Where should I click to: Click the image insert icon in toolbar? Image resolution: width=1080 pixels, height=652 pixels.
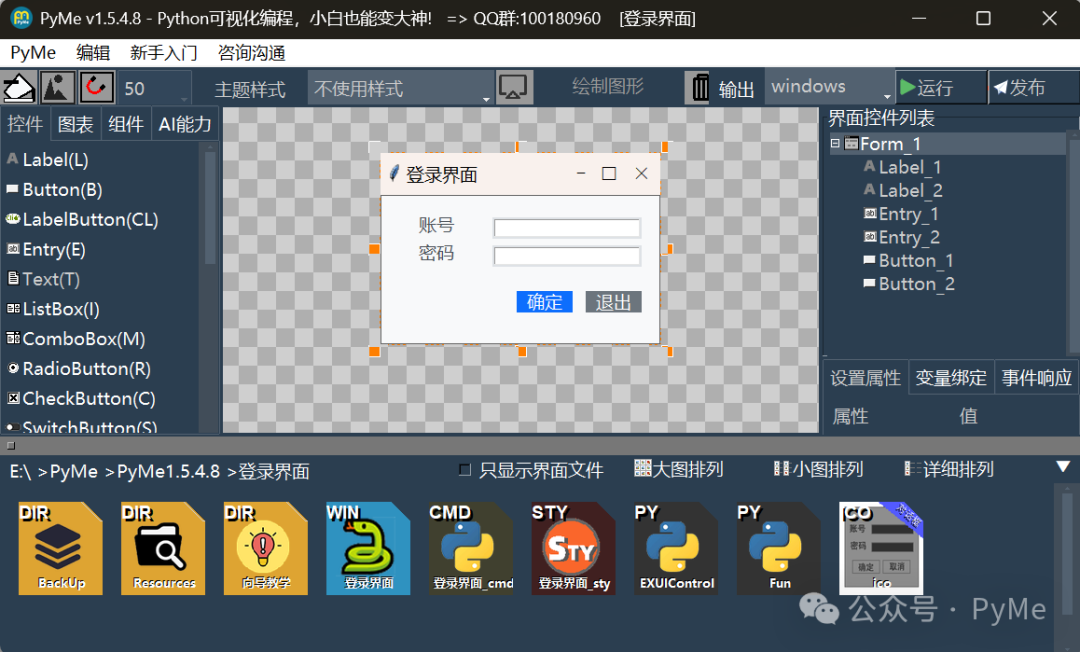(57, 87)
